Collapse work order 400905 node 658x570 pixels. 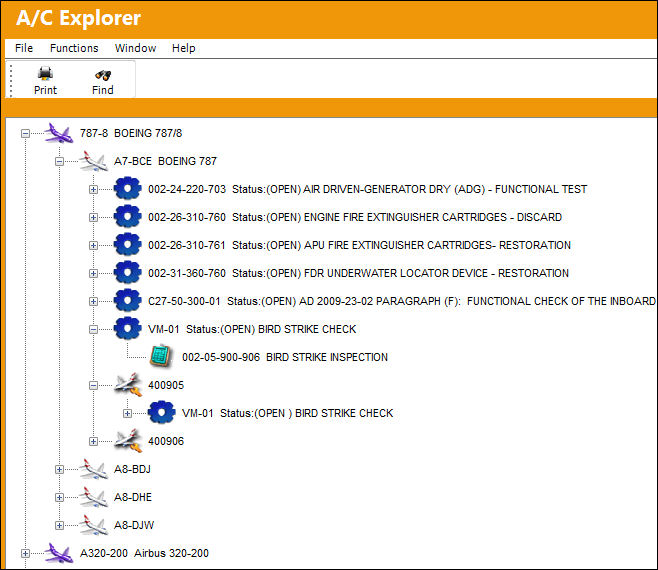[x=94, y=385]
